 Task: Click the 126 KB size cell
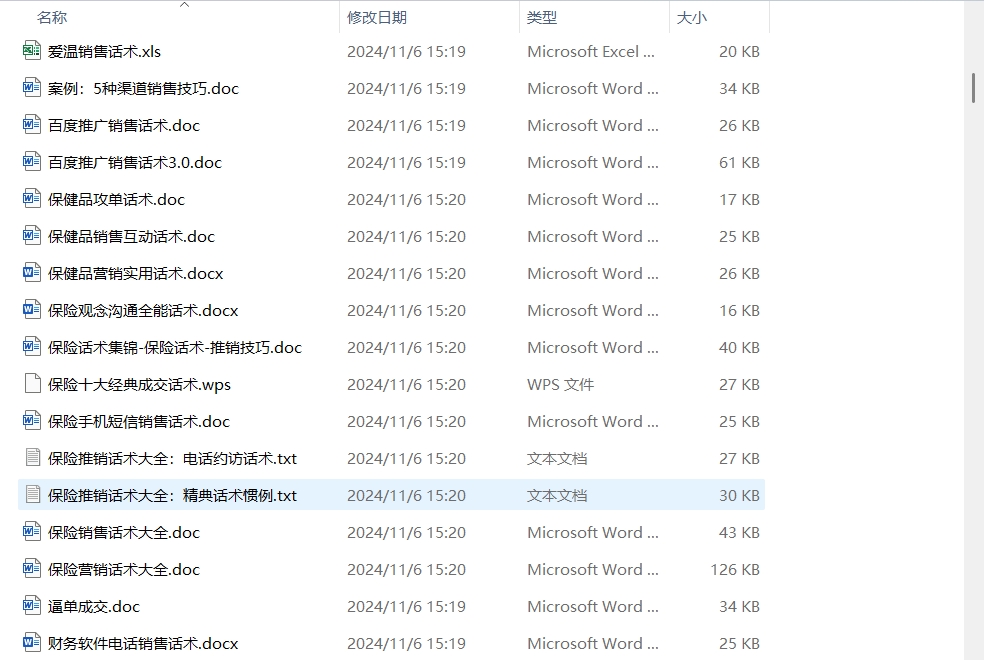tap(735, 570)
